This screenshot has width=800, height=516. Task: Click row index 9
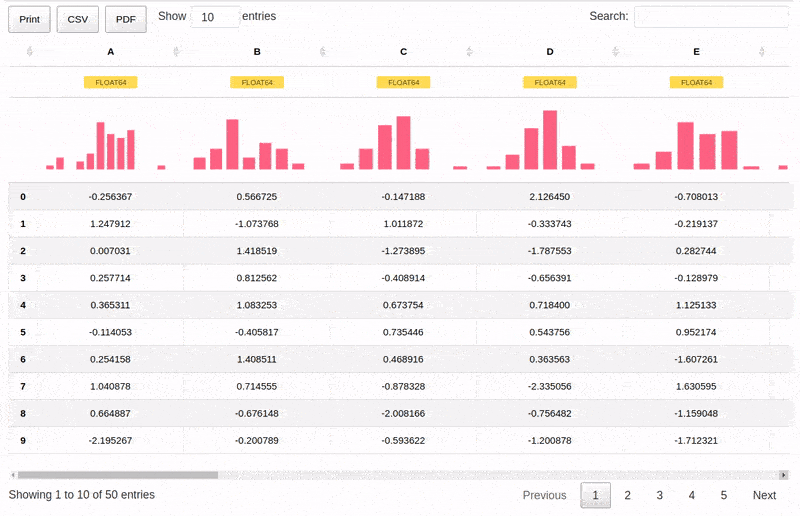click(x=23, y=440)
